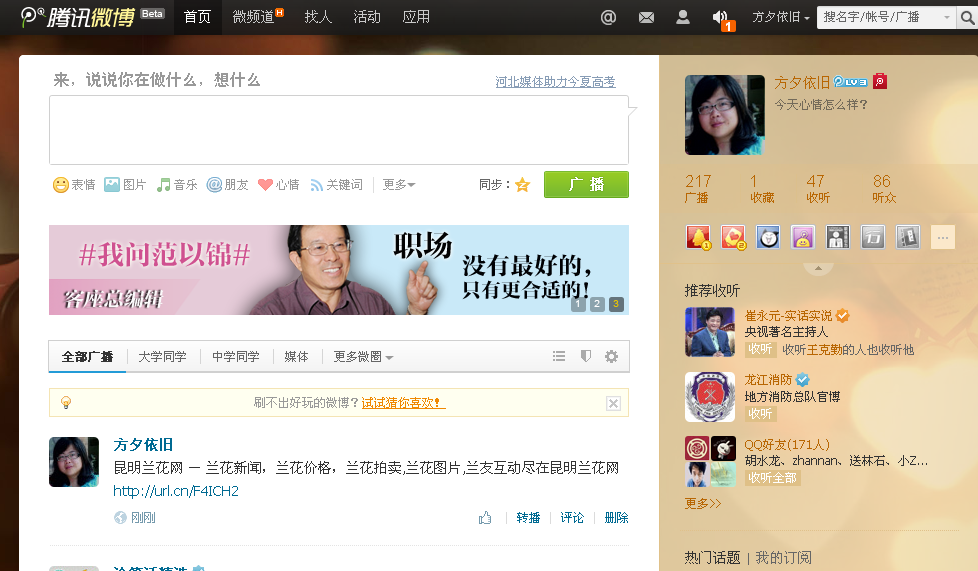Open the 找人 menu item
Image resolution: width=978 pixels, height=571 pixels.
click(318, 17)
